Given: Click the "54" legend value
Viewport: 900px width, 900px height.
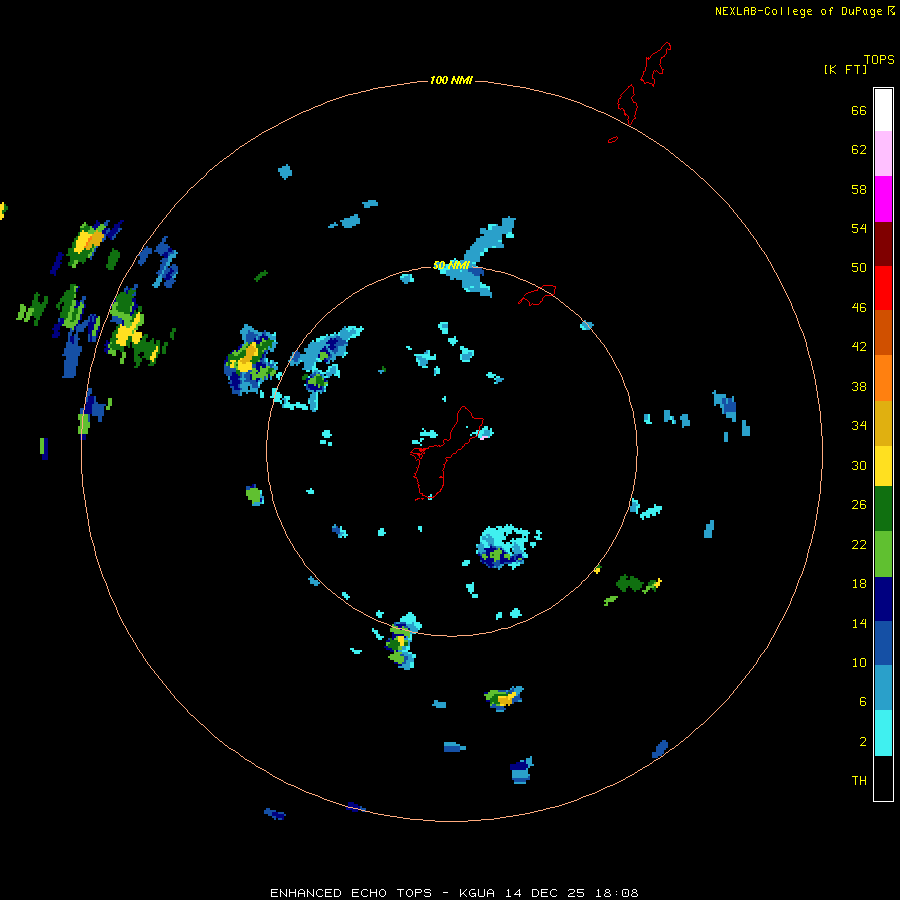Looking at the screenshot, I should [x=859, y=228].
